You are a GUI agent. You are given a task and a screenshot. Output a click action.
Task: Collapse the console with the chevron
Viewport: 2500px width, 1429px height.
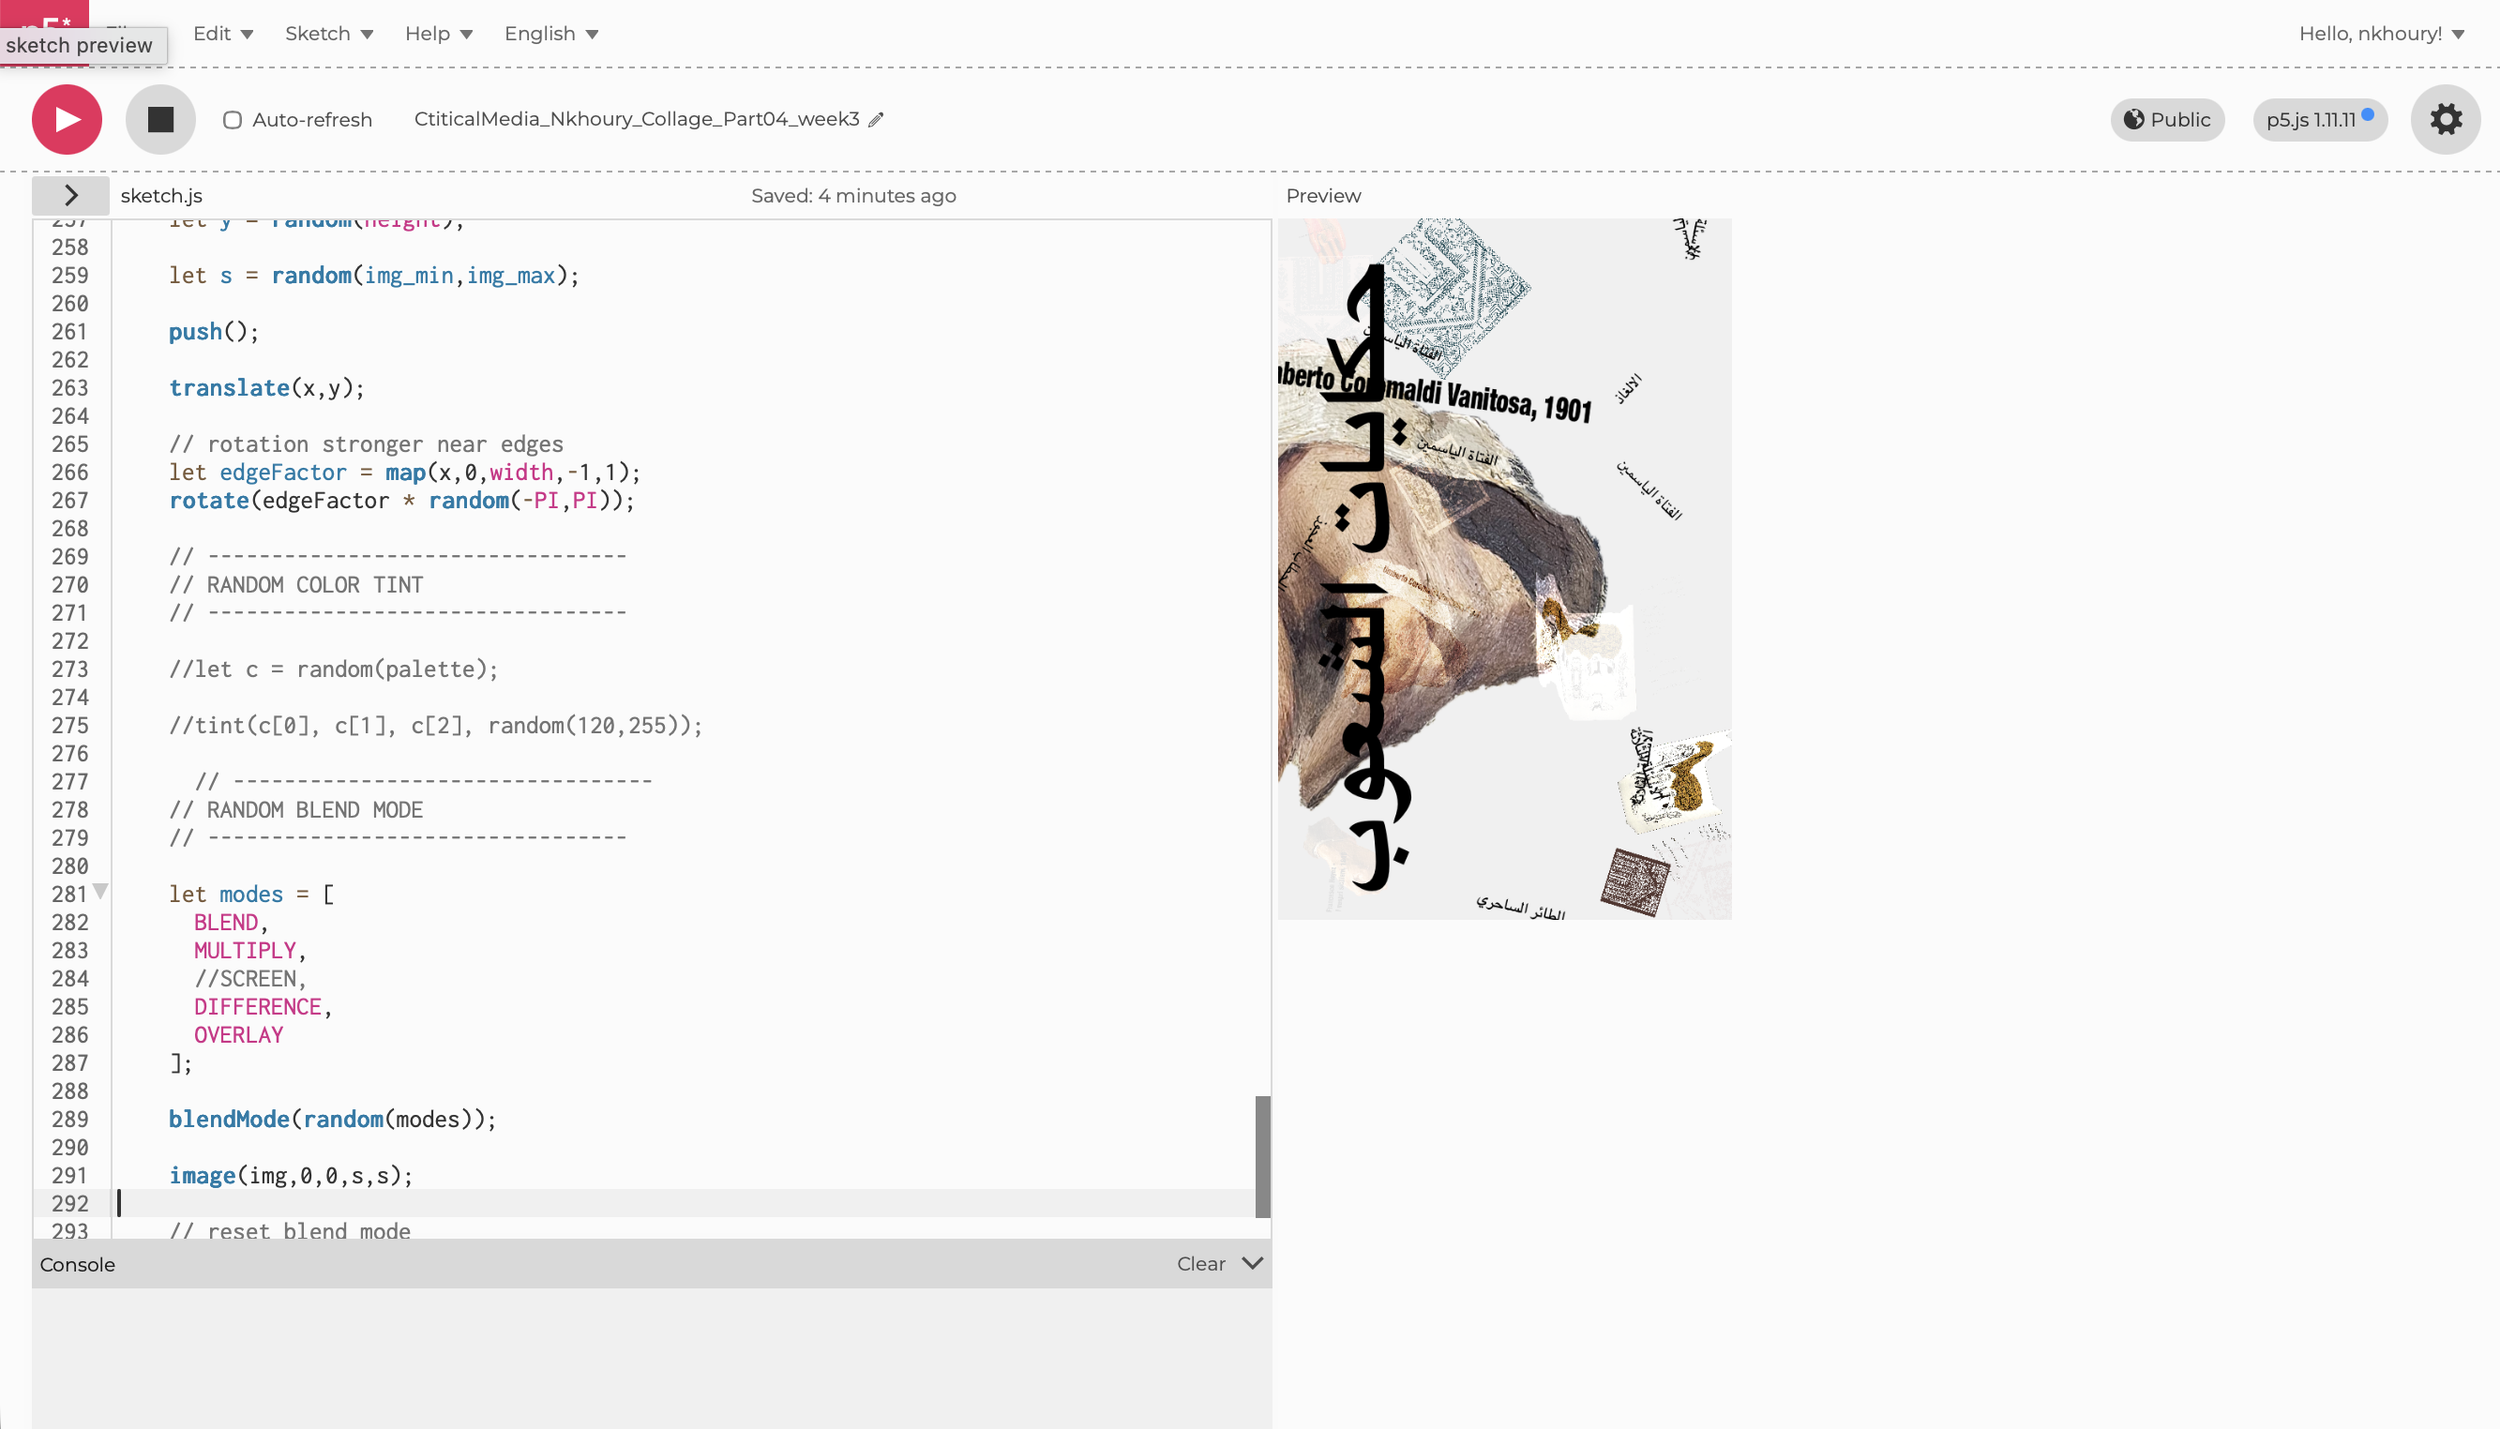point(1252,1264)
